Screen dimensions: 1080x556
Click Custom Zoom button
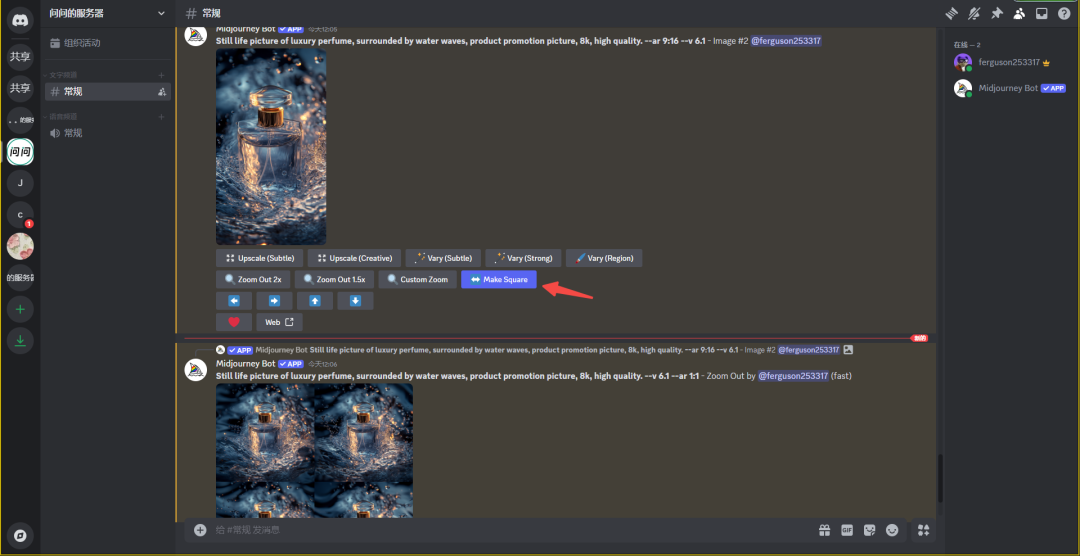point(417,280)
